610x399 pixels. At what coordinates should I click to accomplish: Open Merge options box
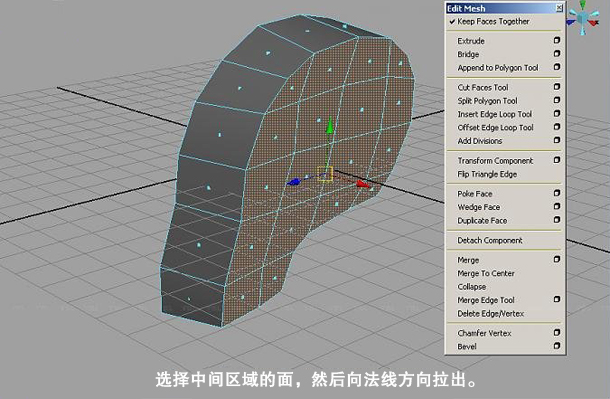pyautogui.click(x=557, y=259)
